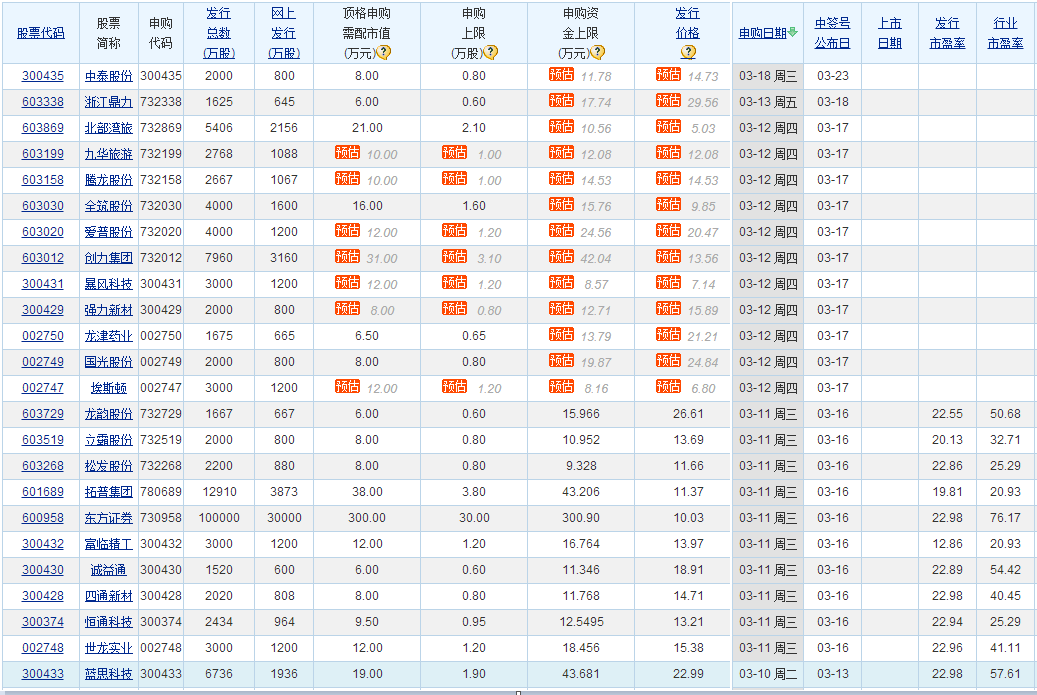The width and height of the screenshot is (1037, 695).
Task: Open the 暴风科技 stock link
Action: point(108,284)
